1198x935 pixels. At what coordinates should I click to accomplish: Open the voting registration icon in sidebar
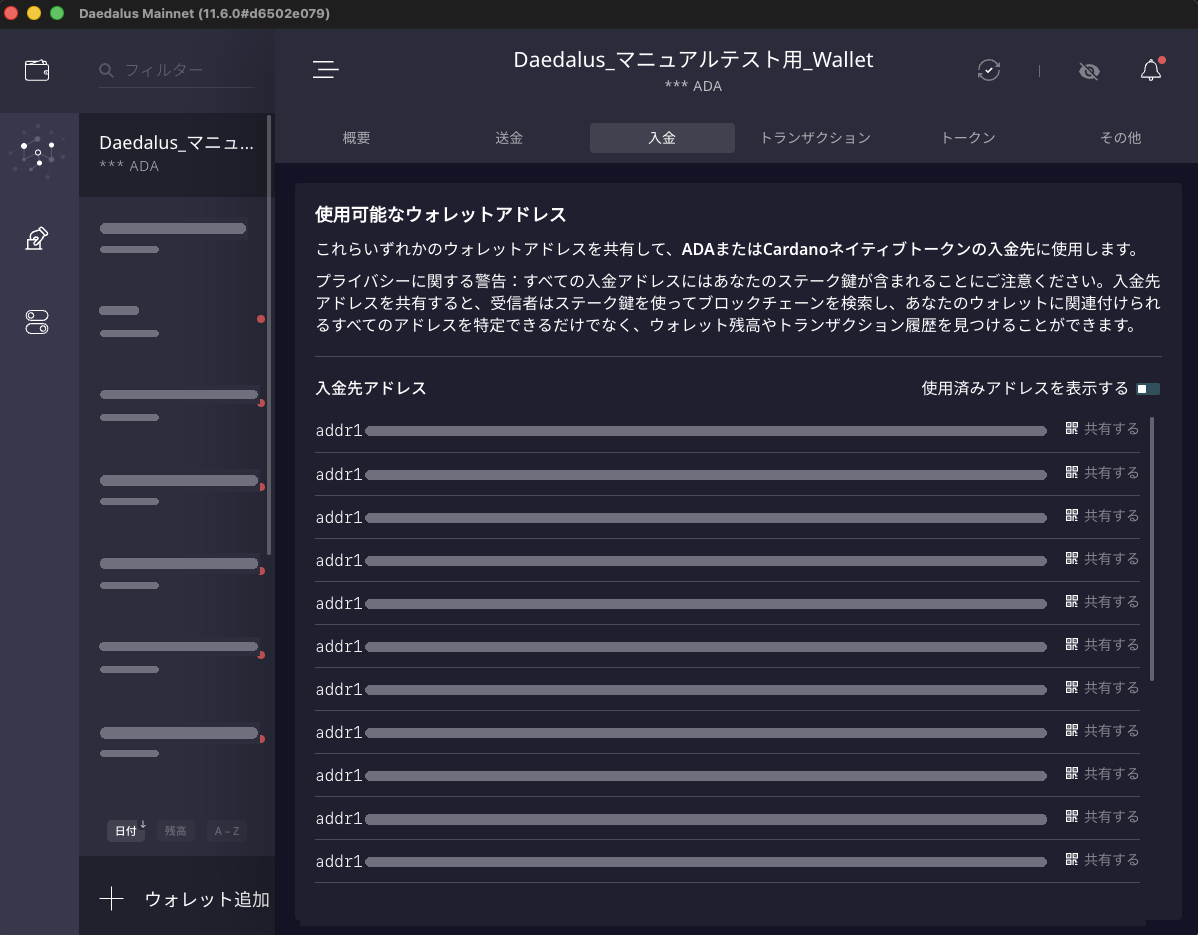tap(37, 238)
